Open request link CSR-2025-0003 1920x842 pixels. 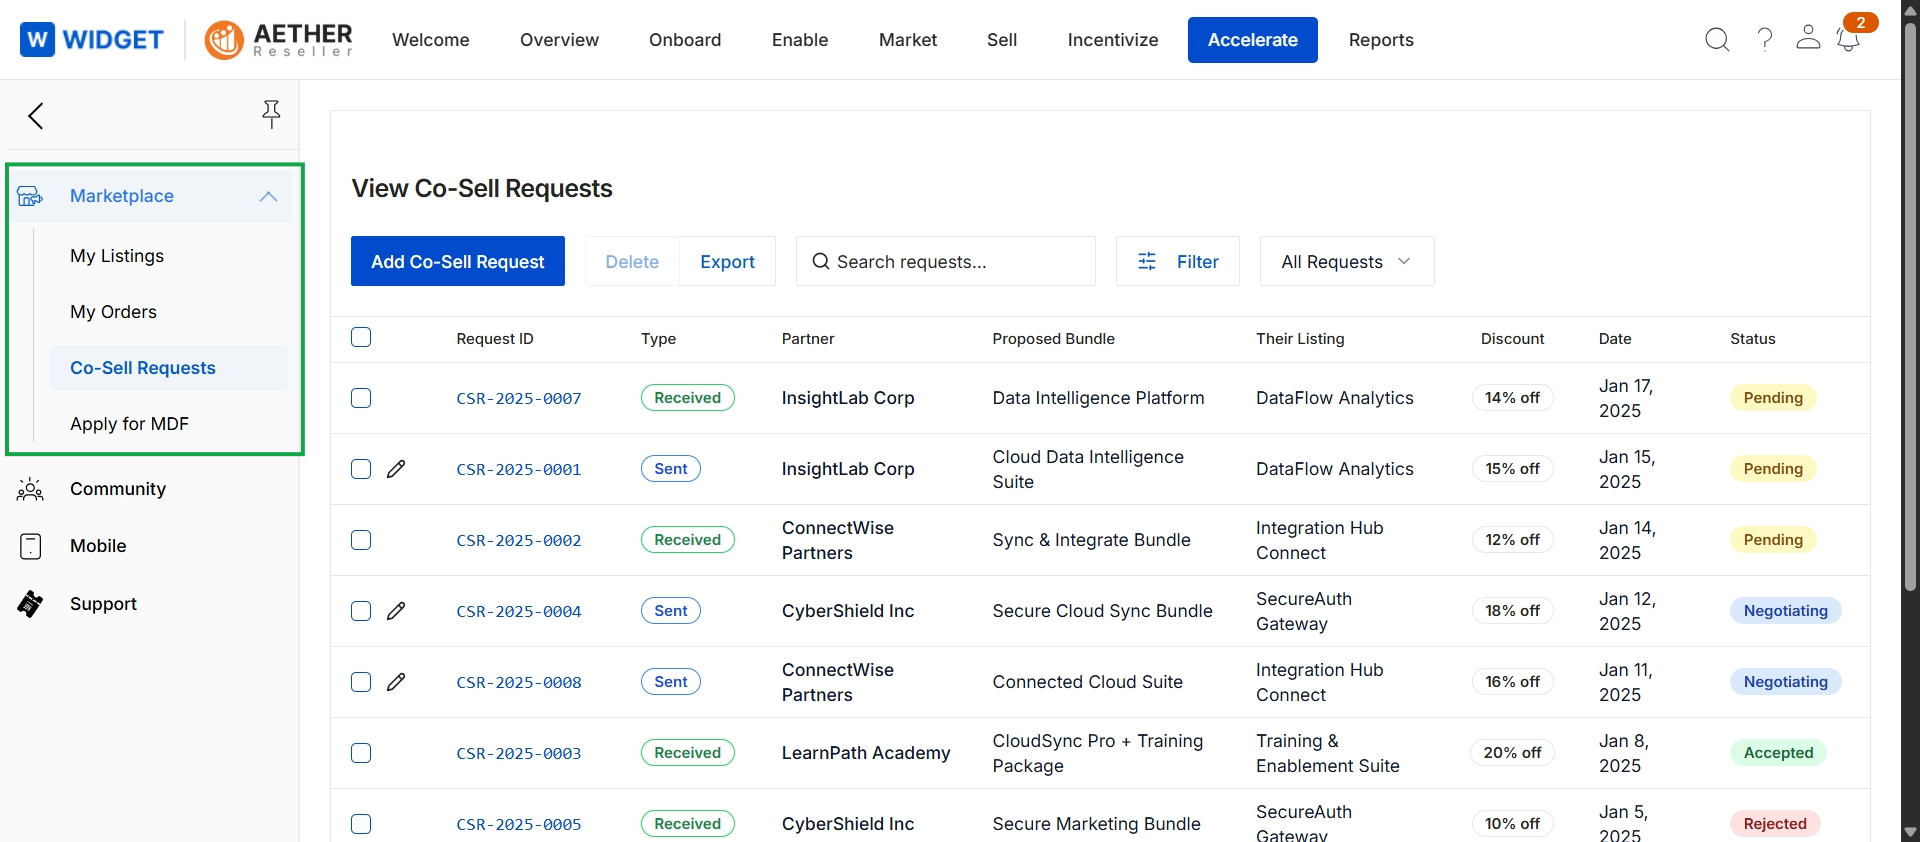tap(519, 753)
